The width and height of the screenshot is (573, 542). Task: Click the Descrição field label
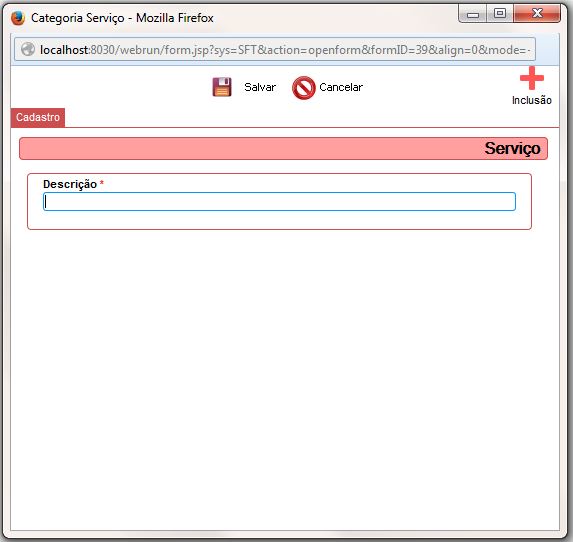click(x=70, y=184)
